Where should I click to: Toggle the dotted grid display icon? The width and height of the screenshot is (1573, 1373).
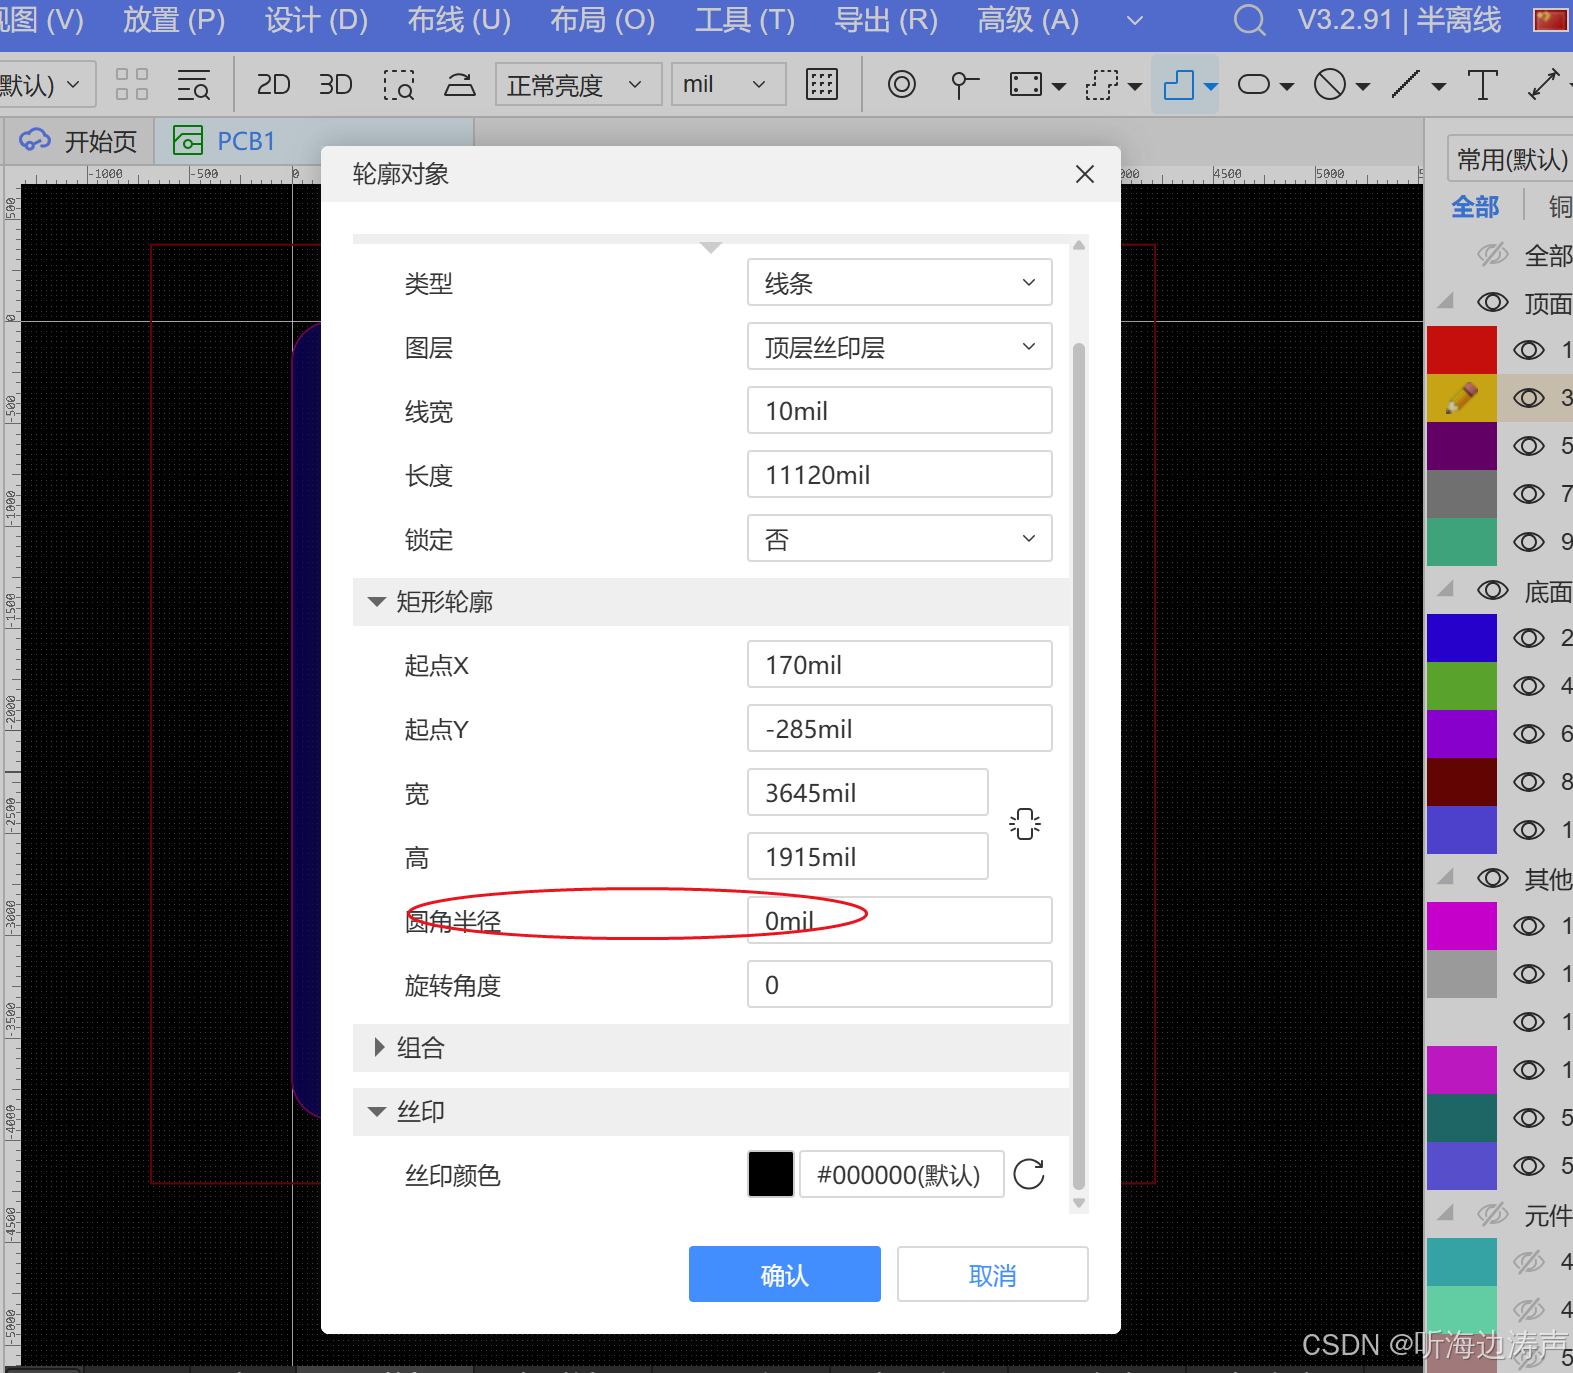[x=822, y=85]
